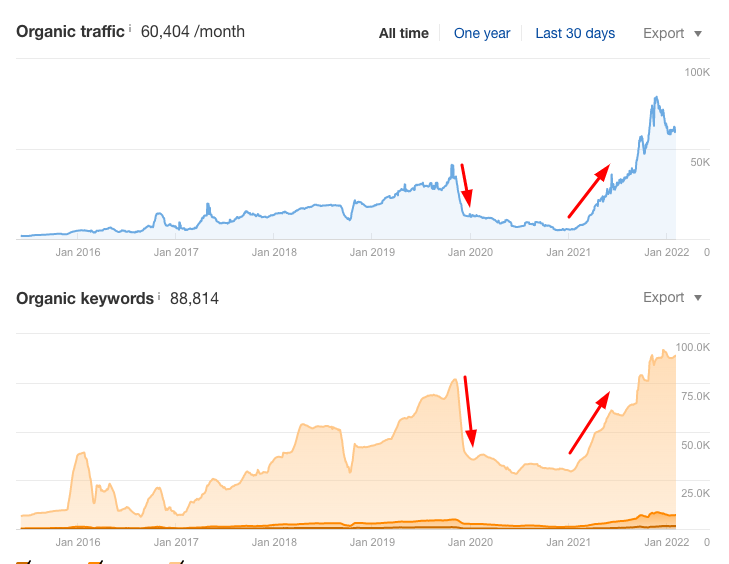Click the 100K label on traffic chart

(696, 73)
